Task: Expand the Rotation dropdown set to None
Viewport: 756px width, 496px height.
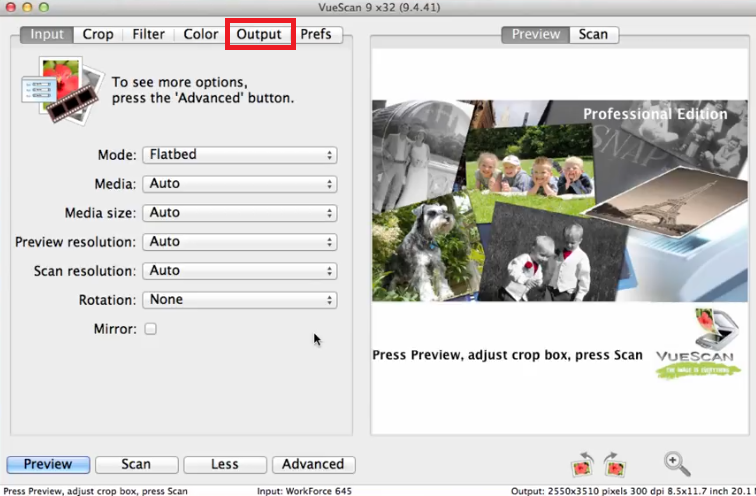Action: click(240, 300)
